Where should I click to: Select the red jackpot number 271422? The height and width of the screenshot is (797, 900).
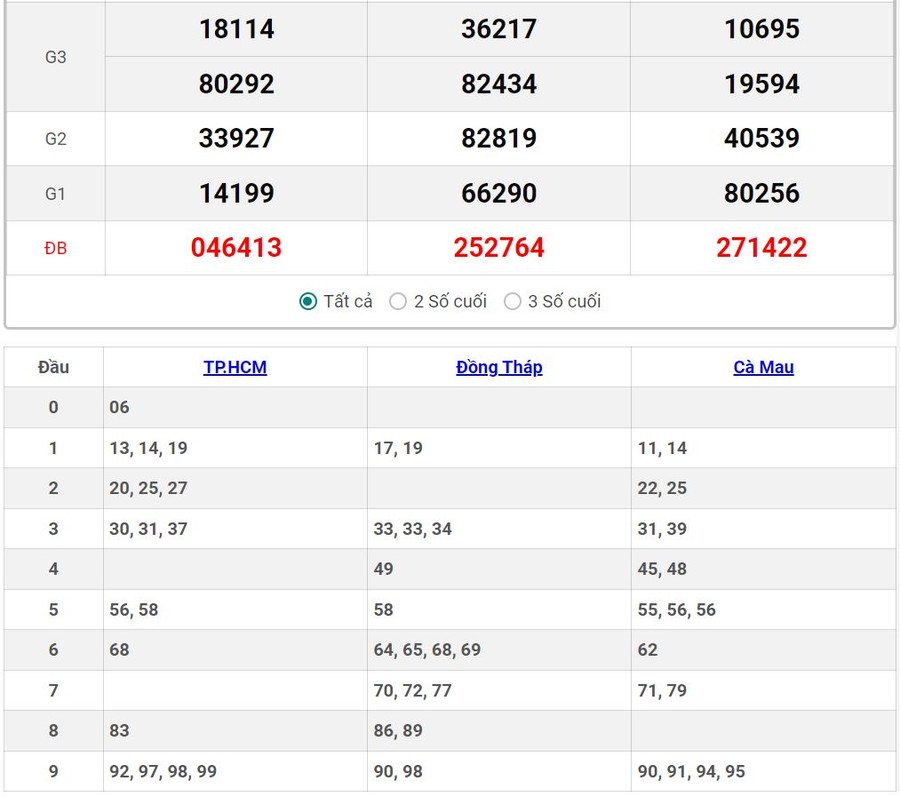(761, 248)
